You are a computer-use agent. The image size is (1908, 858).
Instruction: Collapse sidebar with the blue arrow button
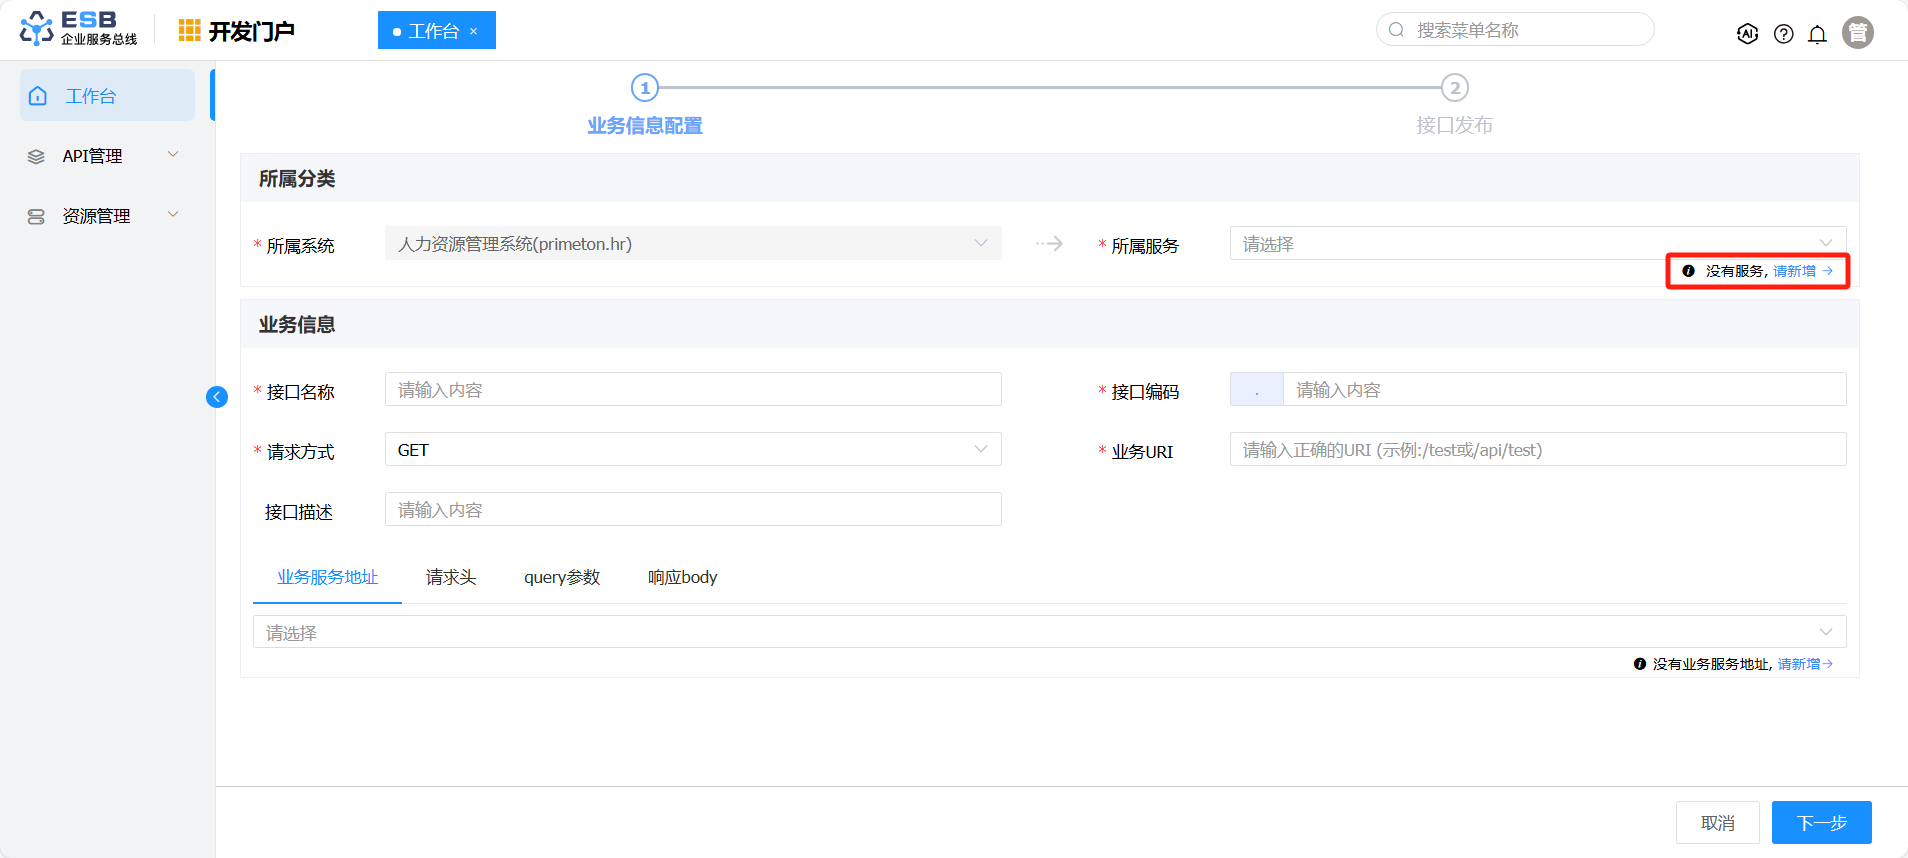[217, 397]
